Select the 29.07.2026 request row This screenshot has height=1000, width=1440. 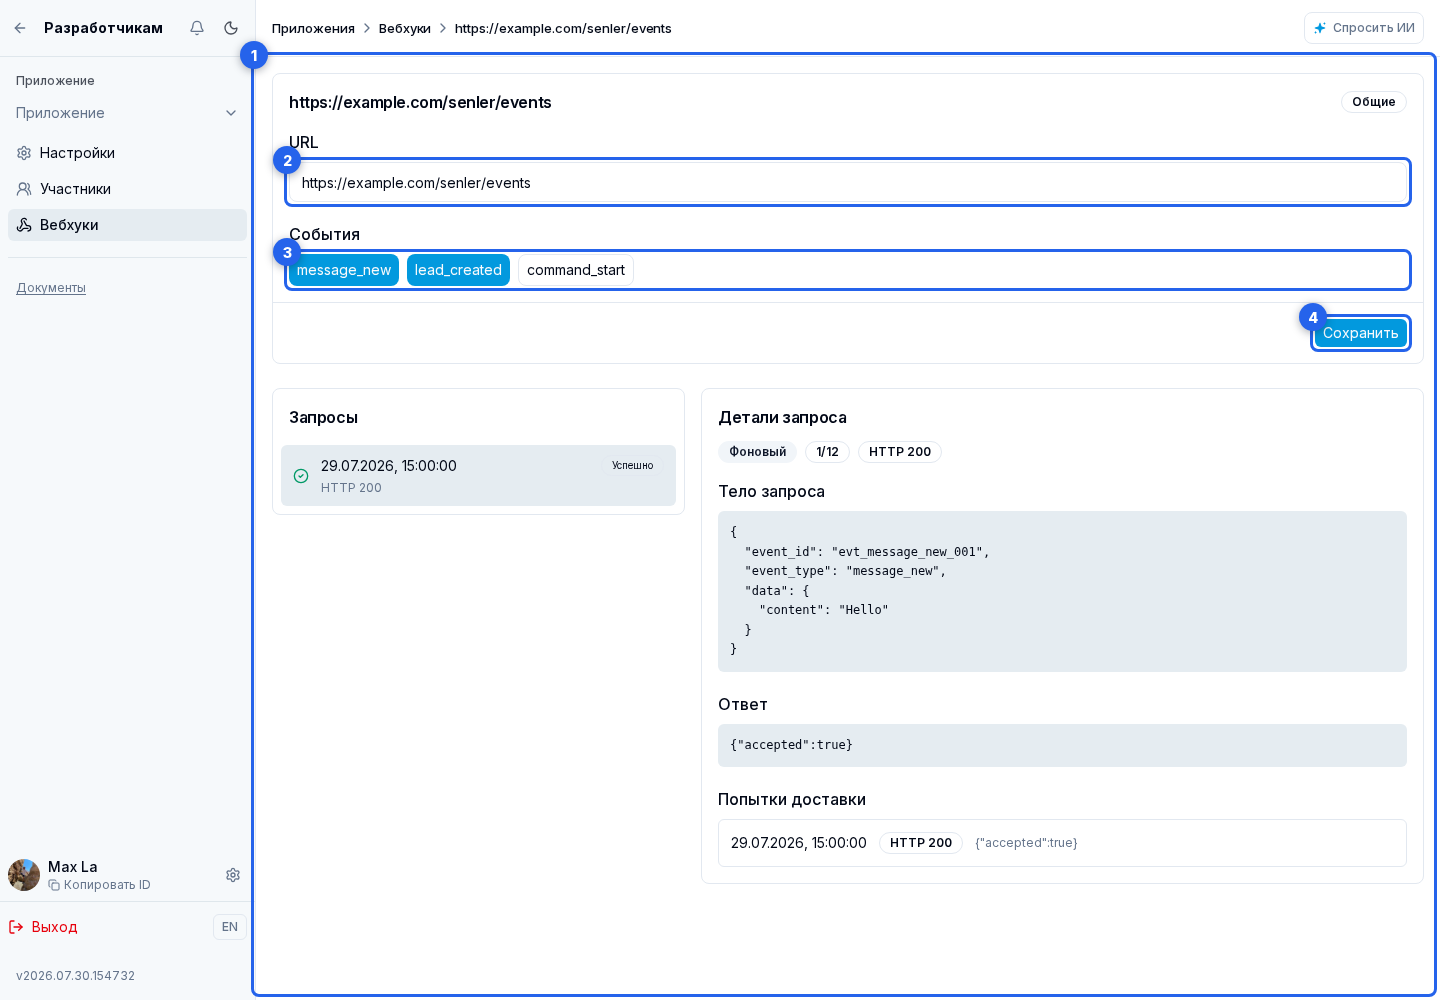pos(478,476)
